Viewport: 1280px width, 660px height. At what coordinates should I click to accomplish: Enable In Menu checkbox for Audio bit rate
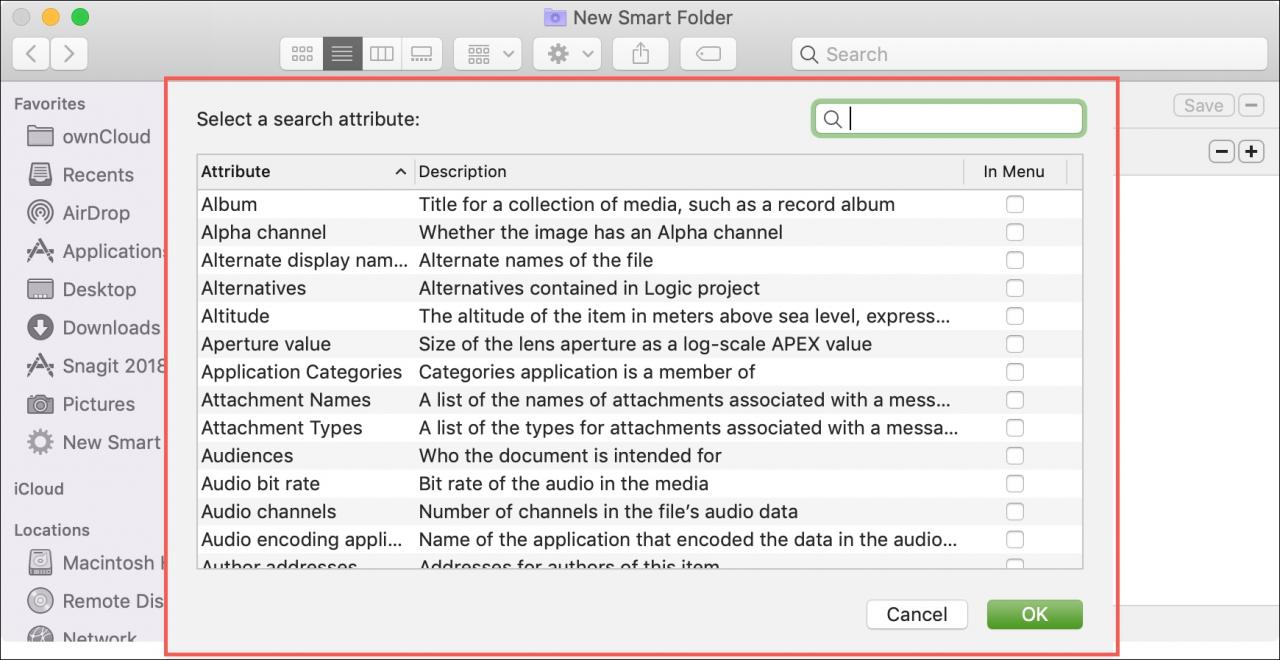1015,484
